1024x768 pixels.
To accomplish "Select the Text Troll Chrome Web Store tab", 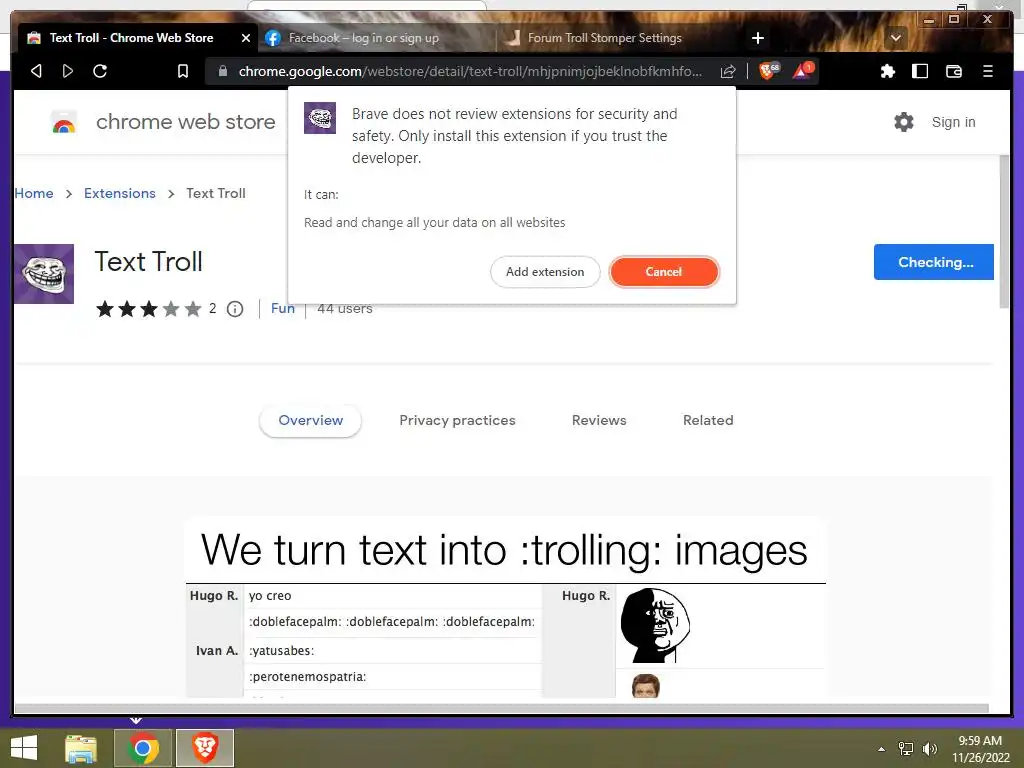I will click(131, 38).
